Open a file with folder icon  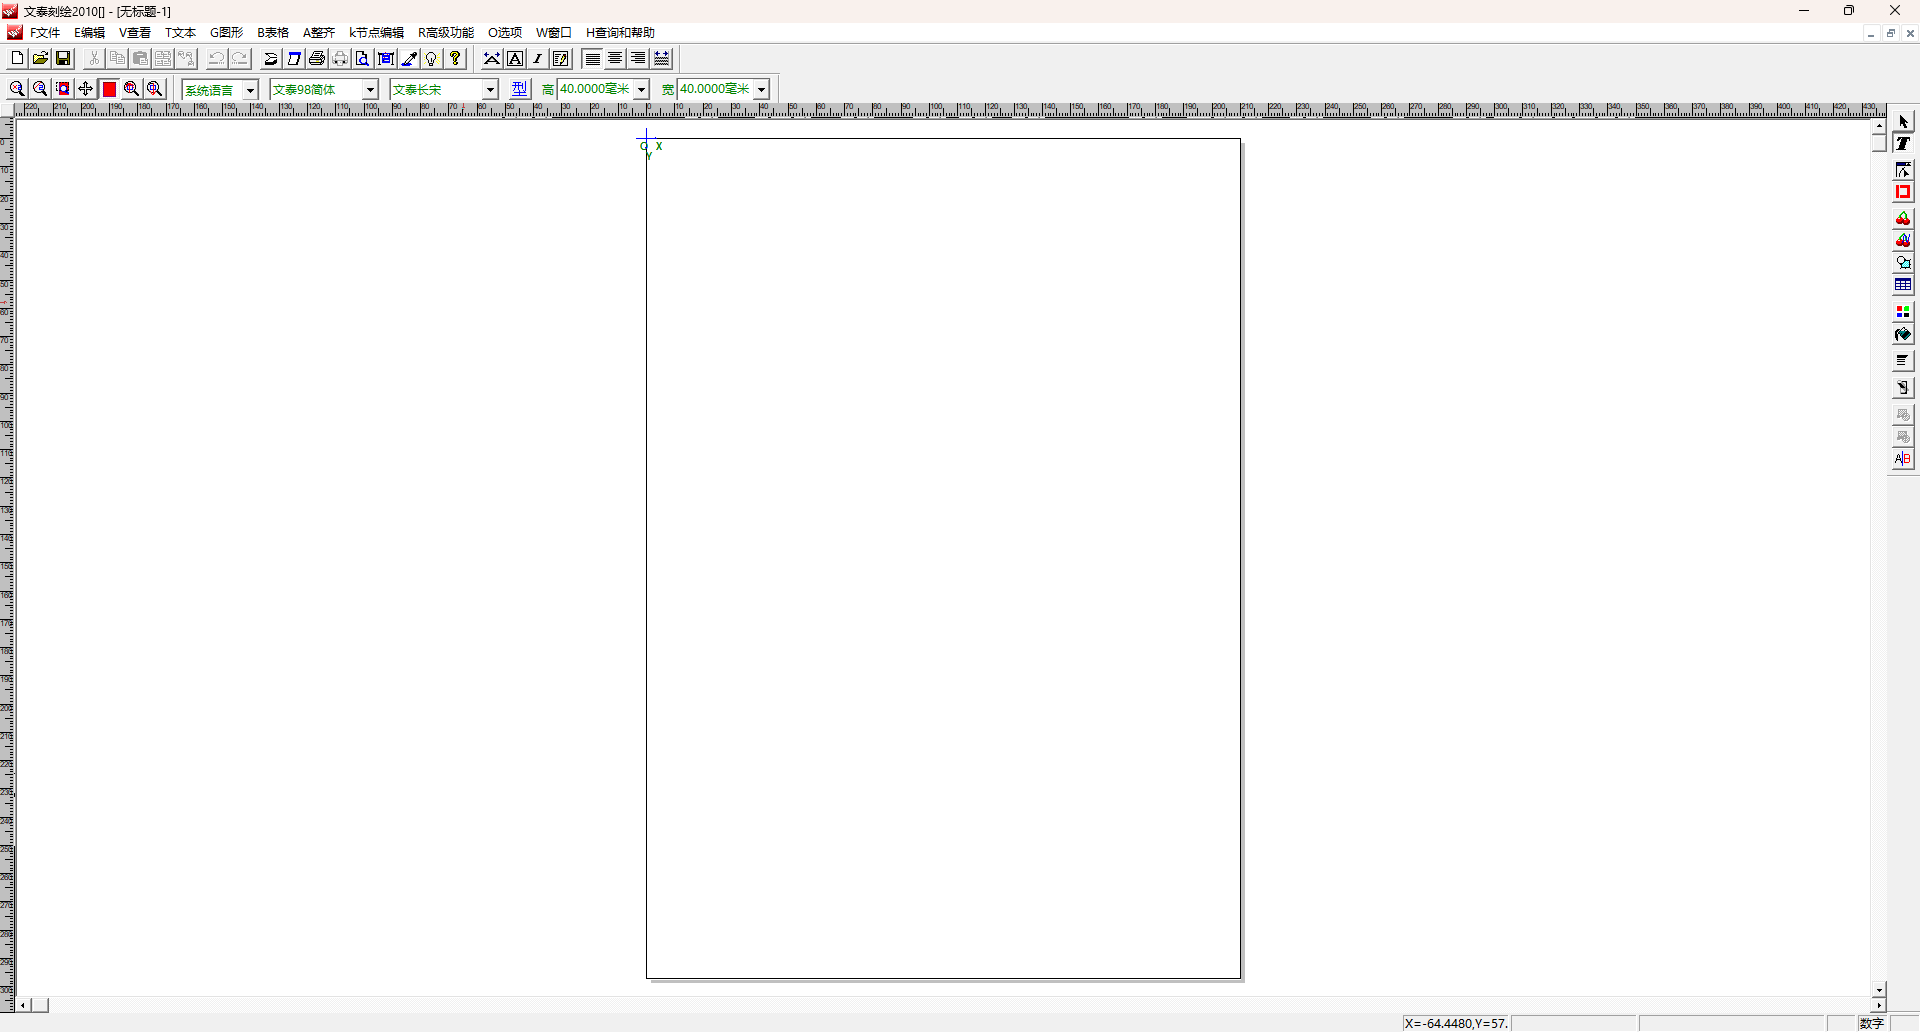(x=40, y=59)
